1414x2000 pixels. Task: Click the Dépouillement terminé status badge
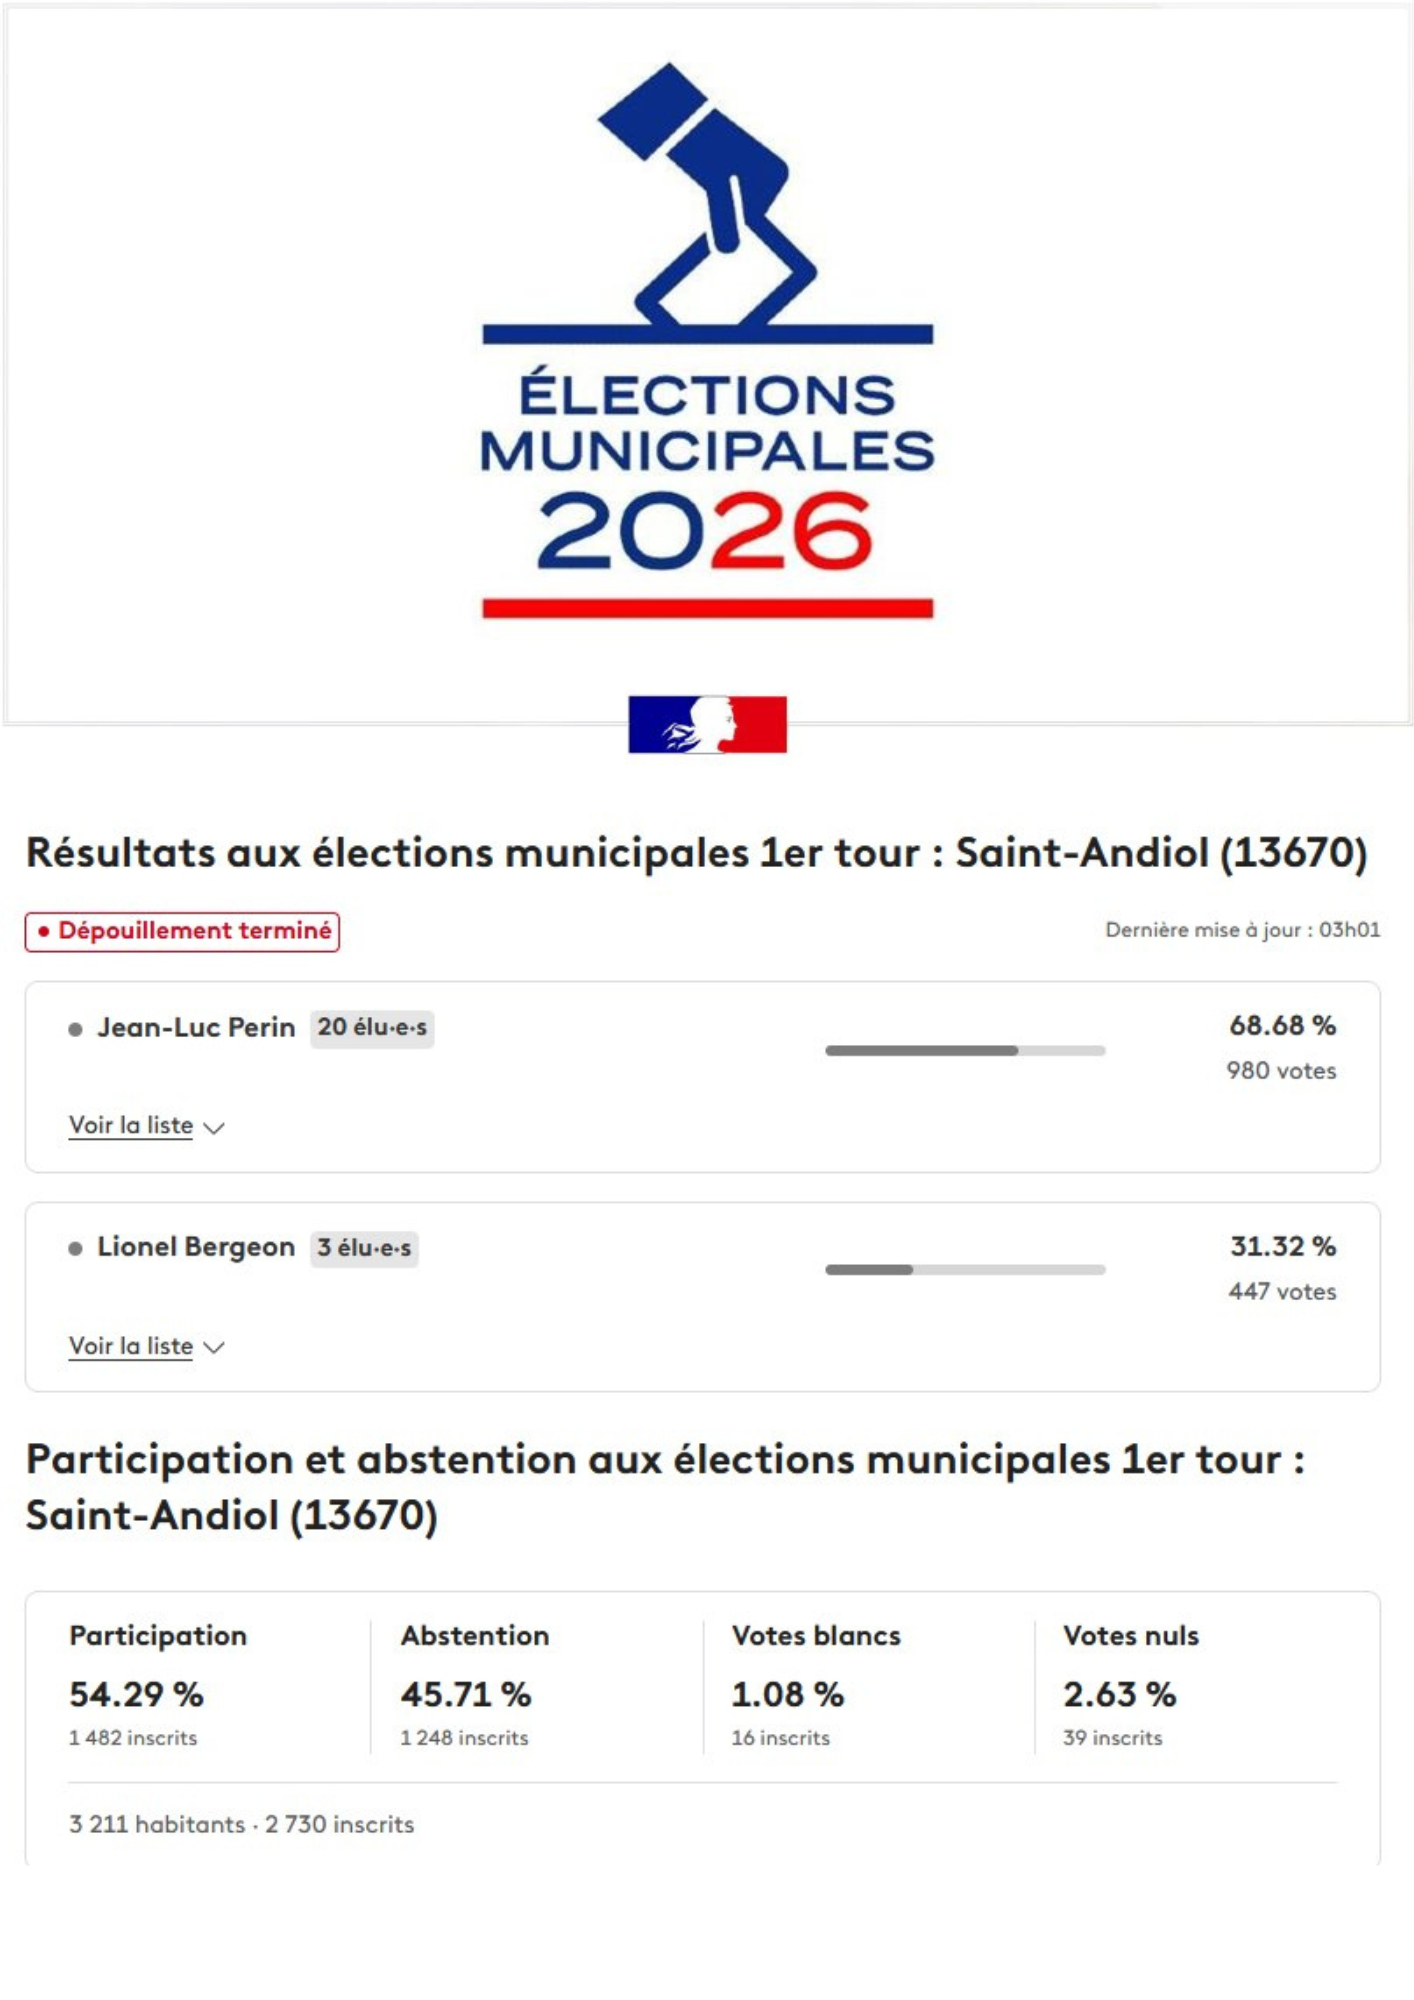pyautogui.click(x=183, y=931)
